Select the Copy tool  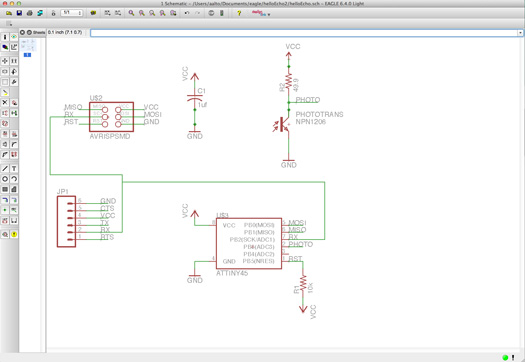(14, 61)
